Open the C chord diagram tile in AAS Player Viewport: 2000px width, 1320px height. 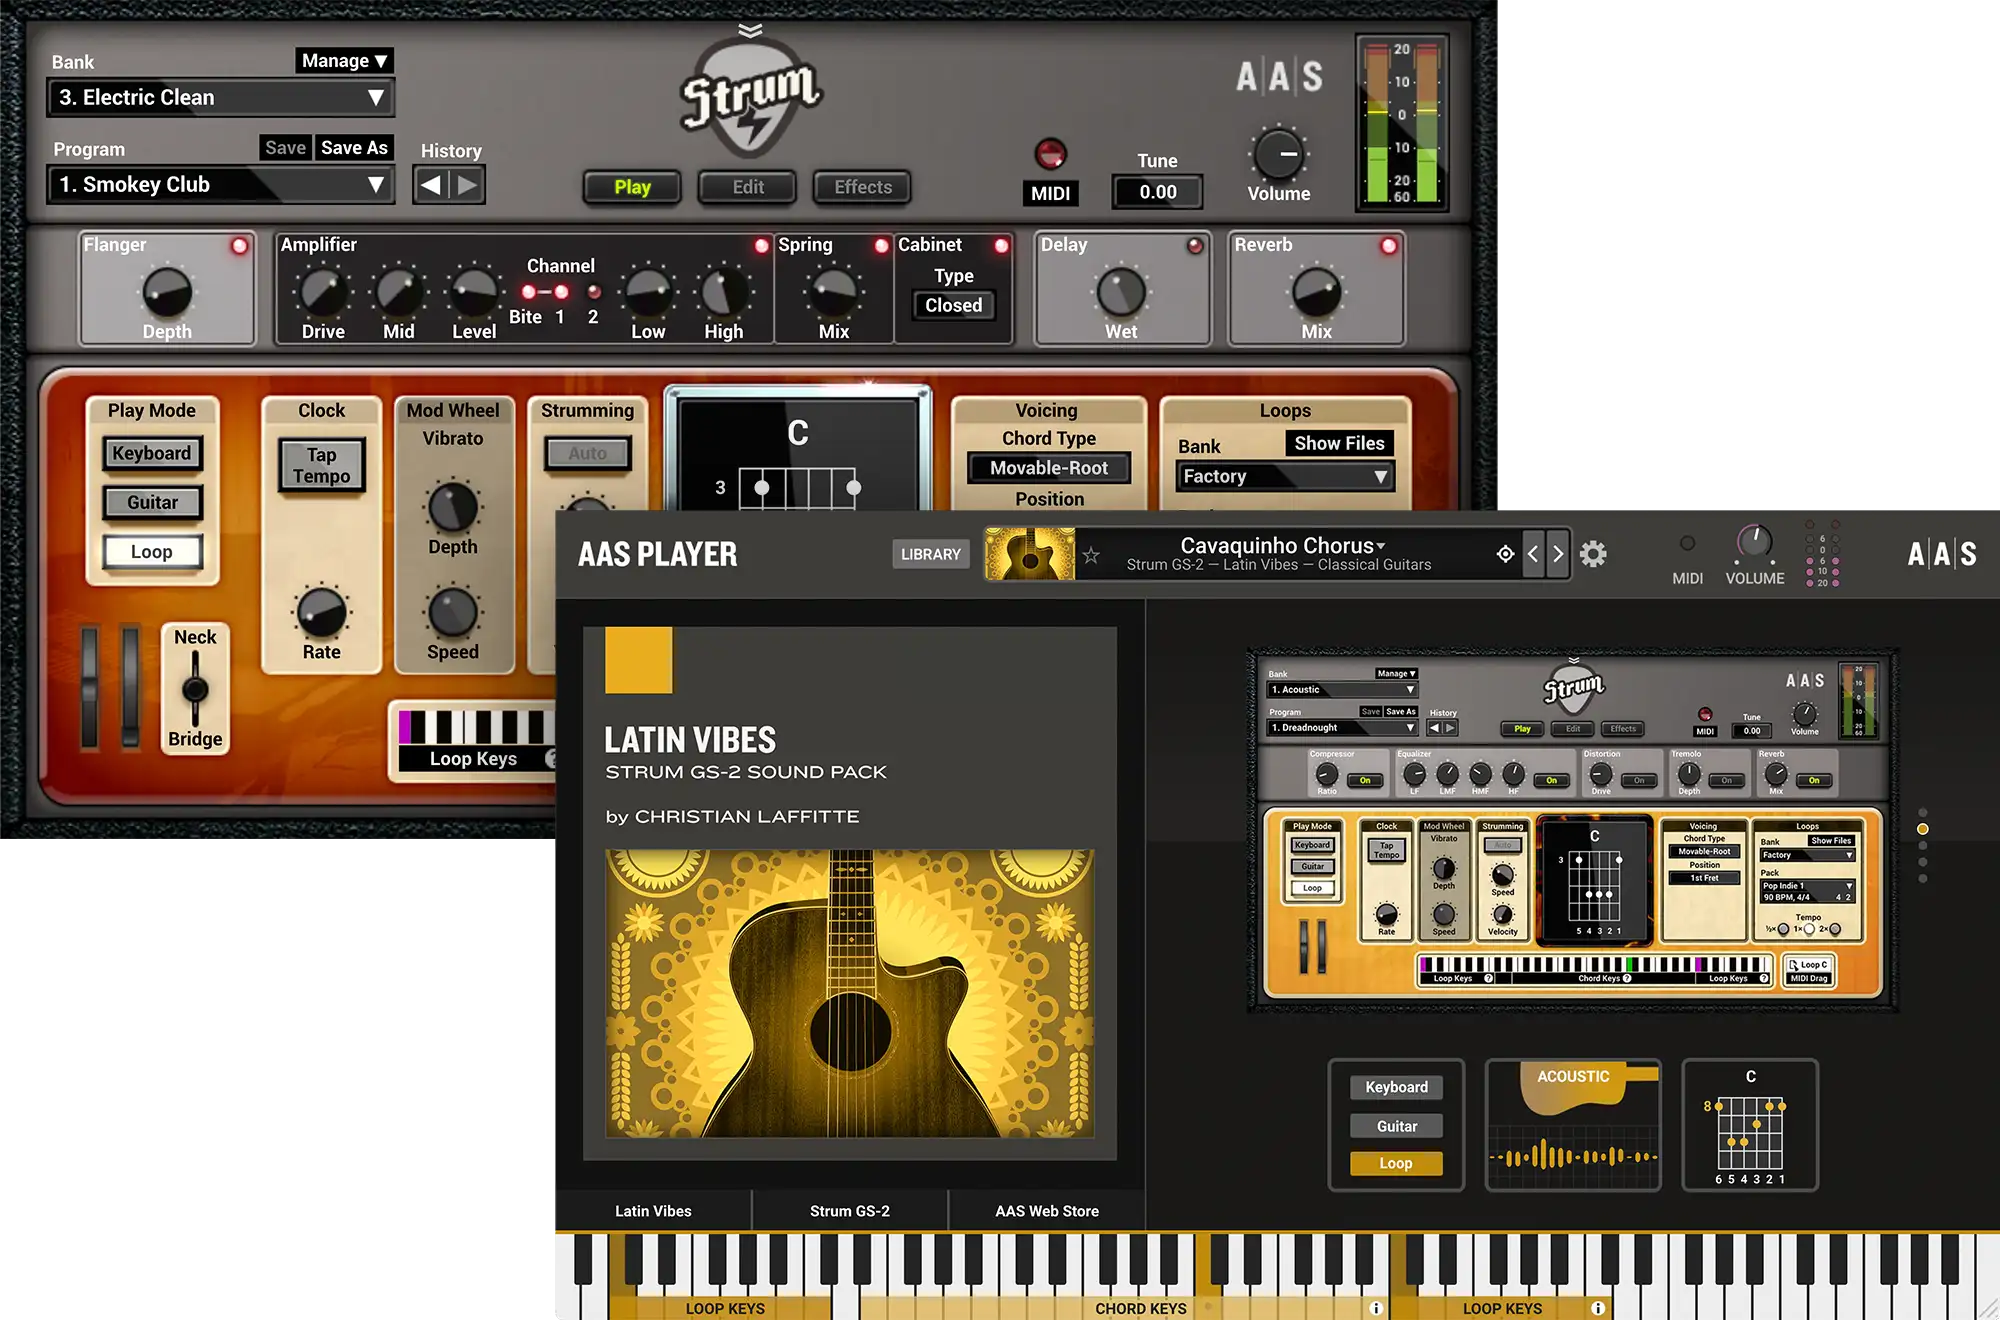(x=1750, y=1125)
